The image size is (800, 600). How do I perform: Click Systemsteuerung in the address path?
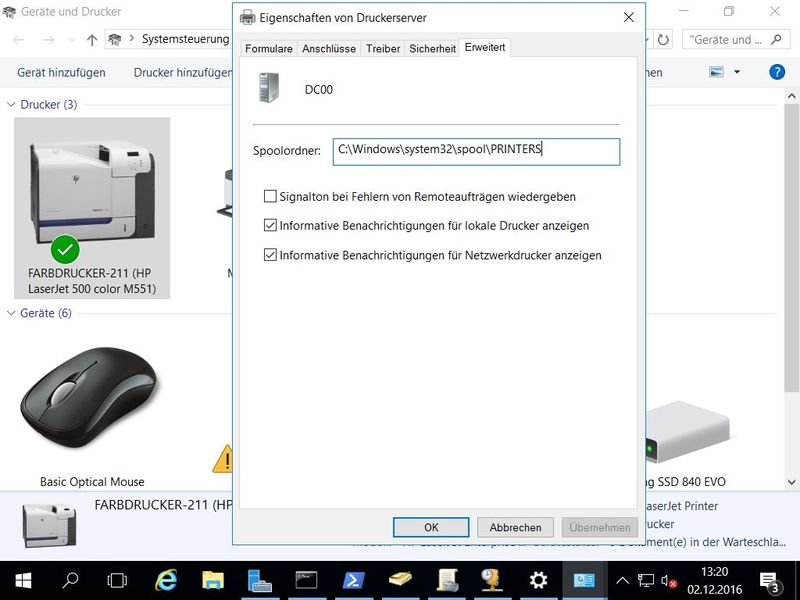186,39
